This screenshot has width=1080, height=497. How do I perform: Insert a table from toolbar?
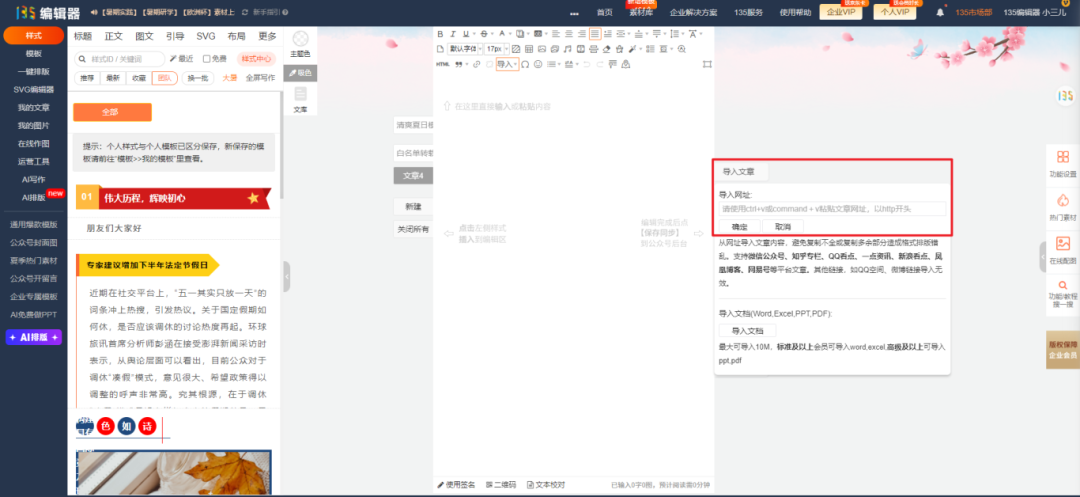(x=529, y=49)
